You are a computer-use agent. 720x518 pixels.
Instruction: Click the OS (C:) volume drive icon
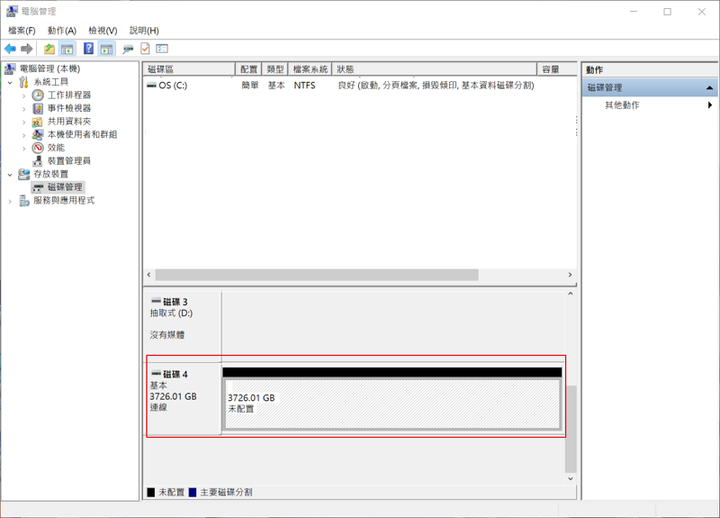[151, 85]
